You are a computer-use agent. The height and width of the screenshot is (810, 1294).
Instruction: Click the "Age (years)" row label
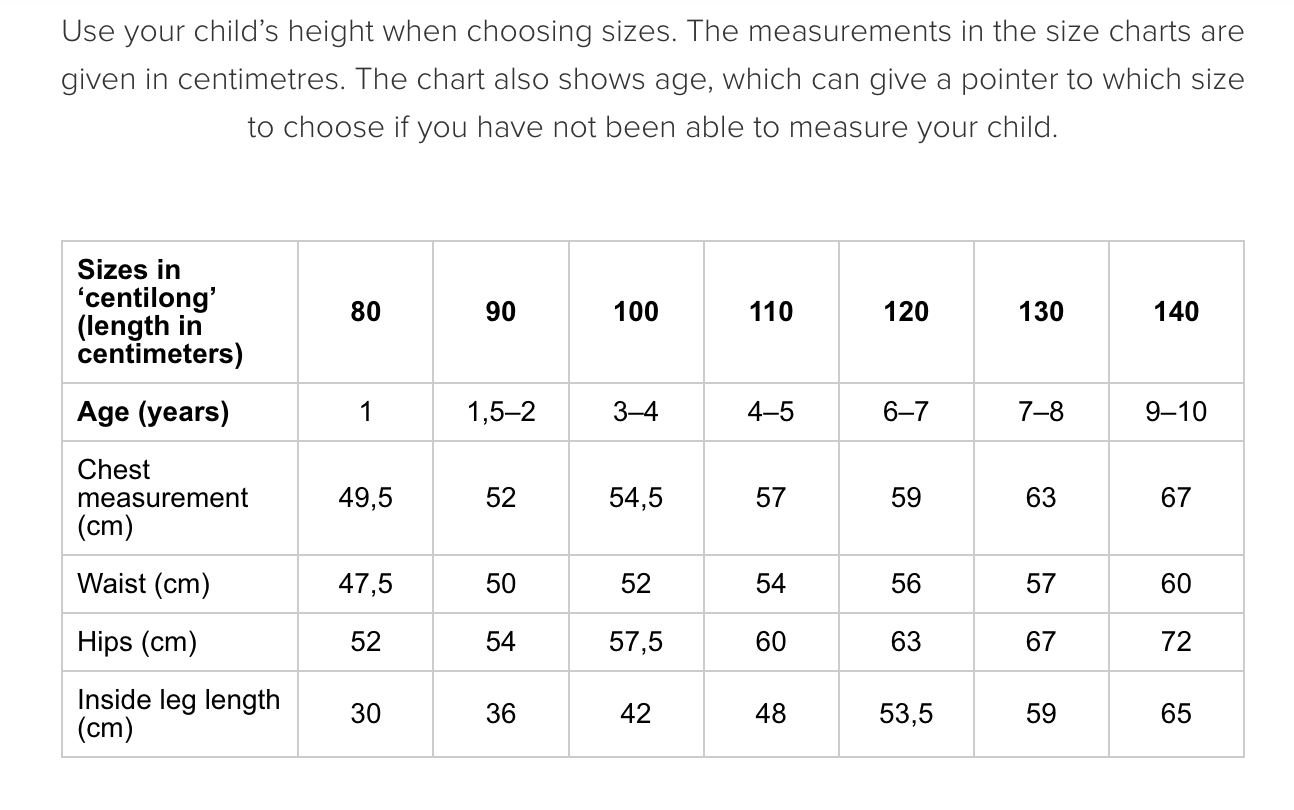[x=153, y=412]
